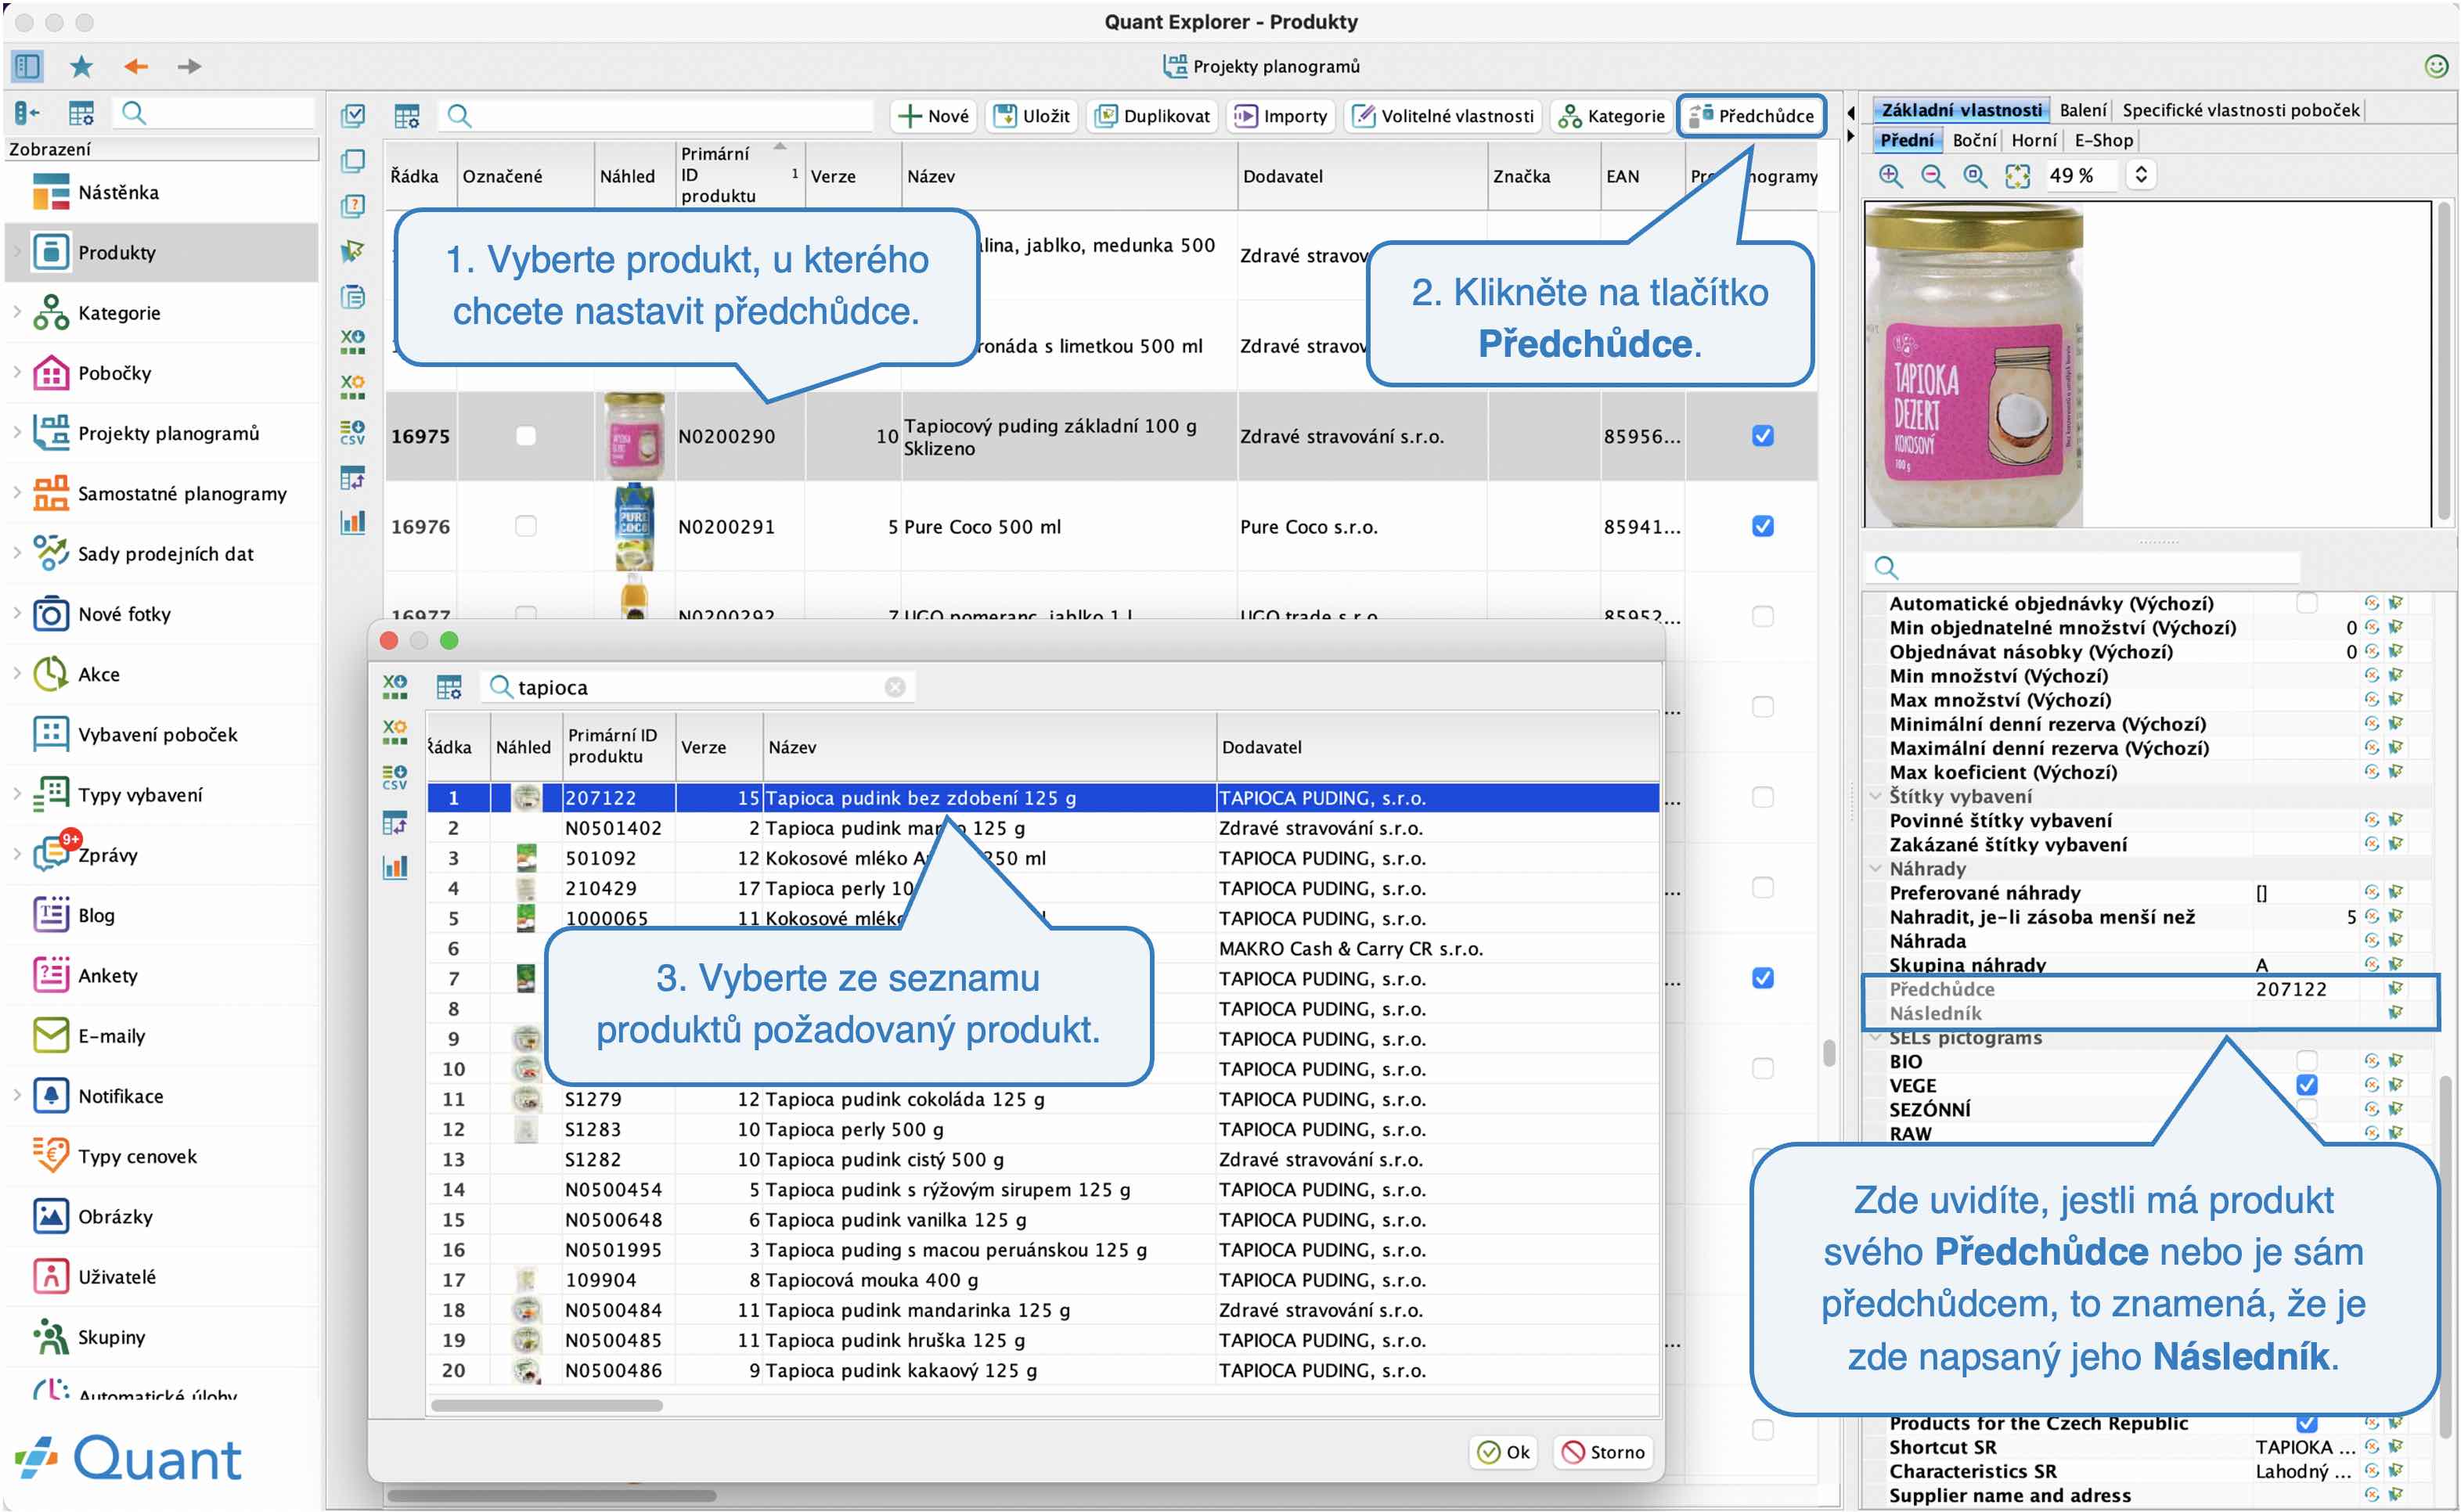Go forward with the gray right arrow

click(189, 66)
